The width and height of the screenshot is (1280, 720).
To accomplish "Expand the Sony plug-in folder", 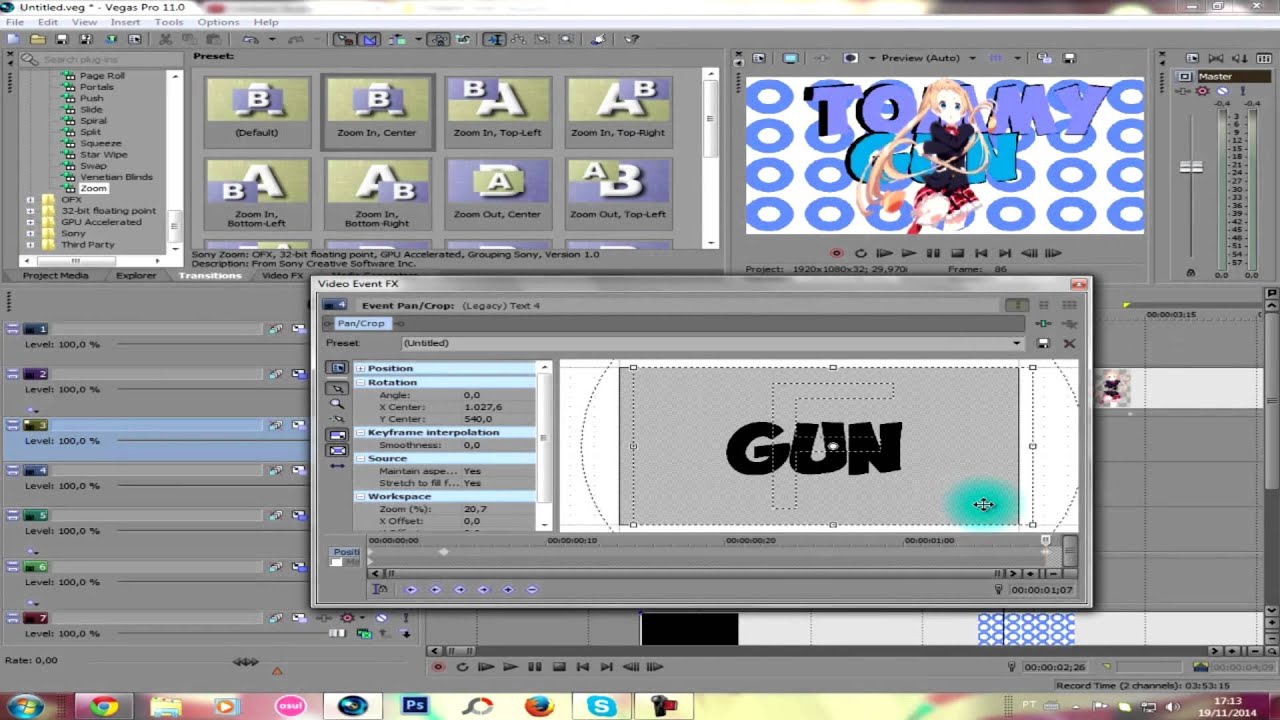I will click(x=30, y=233).
